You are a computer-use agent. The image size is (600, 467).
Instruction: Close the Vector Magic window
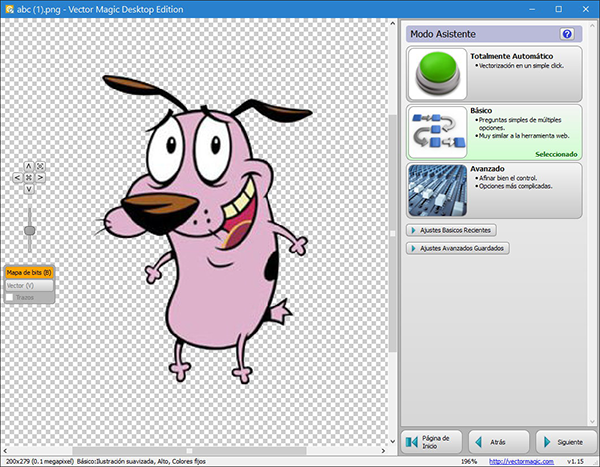click(x=586, y=9)
